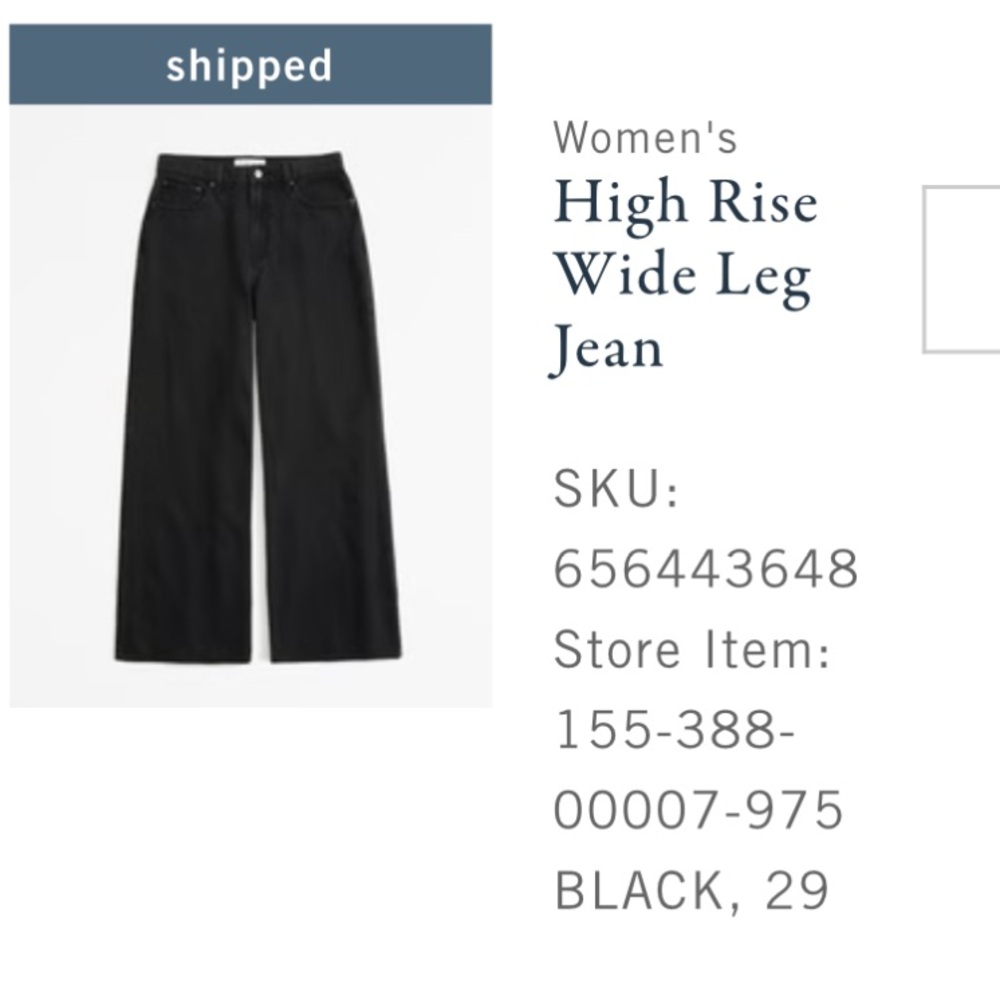Click the High Rise text in the title
This screenshot has width=1000, height=1000.
(x=688, y=203)
